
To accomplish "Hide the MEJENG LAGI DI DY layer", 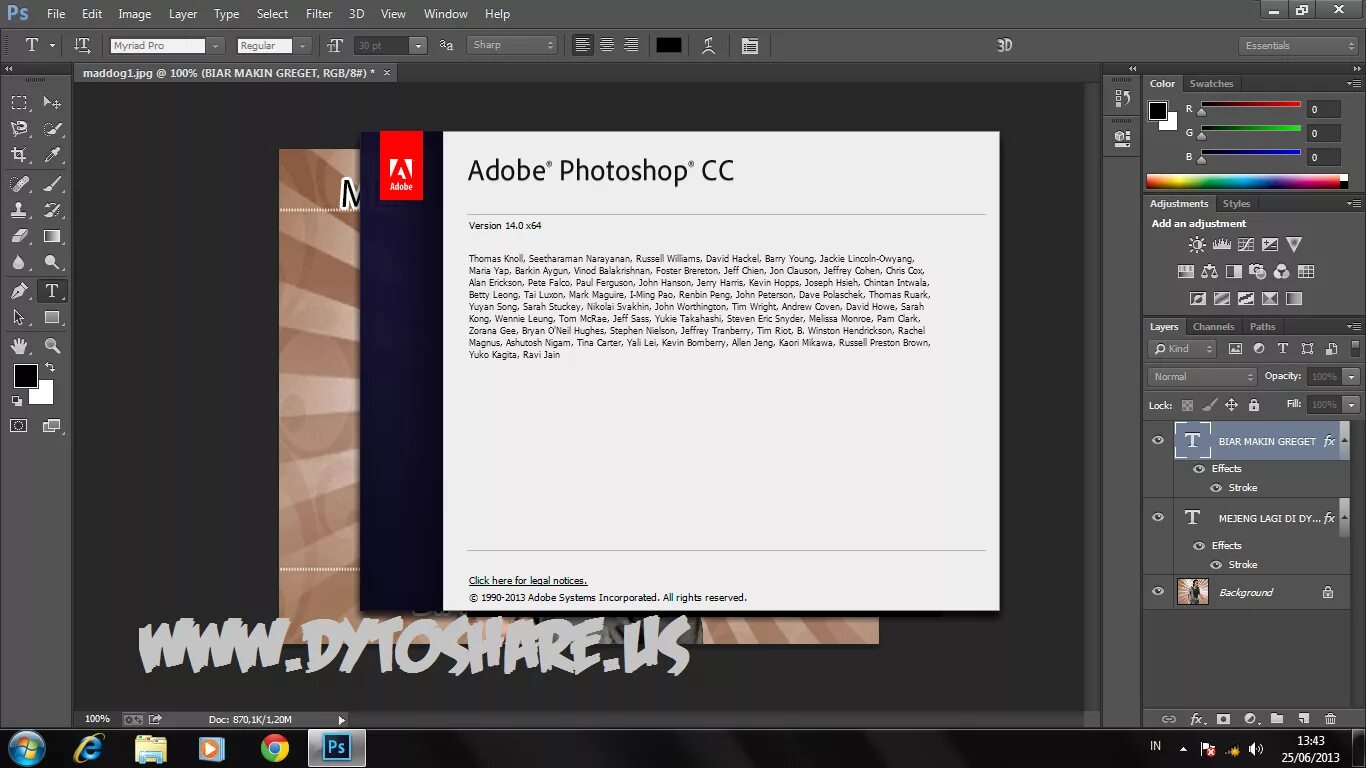I will pyautogui.click(x=1158, y=517).
